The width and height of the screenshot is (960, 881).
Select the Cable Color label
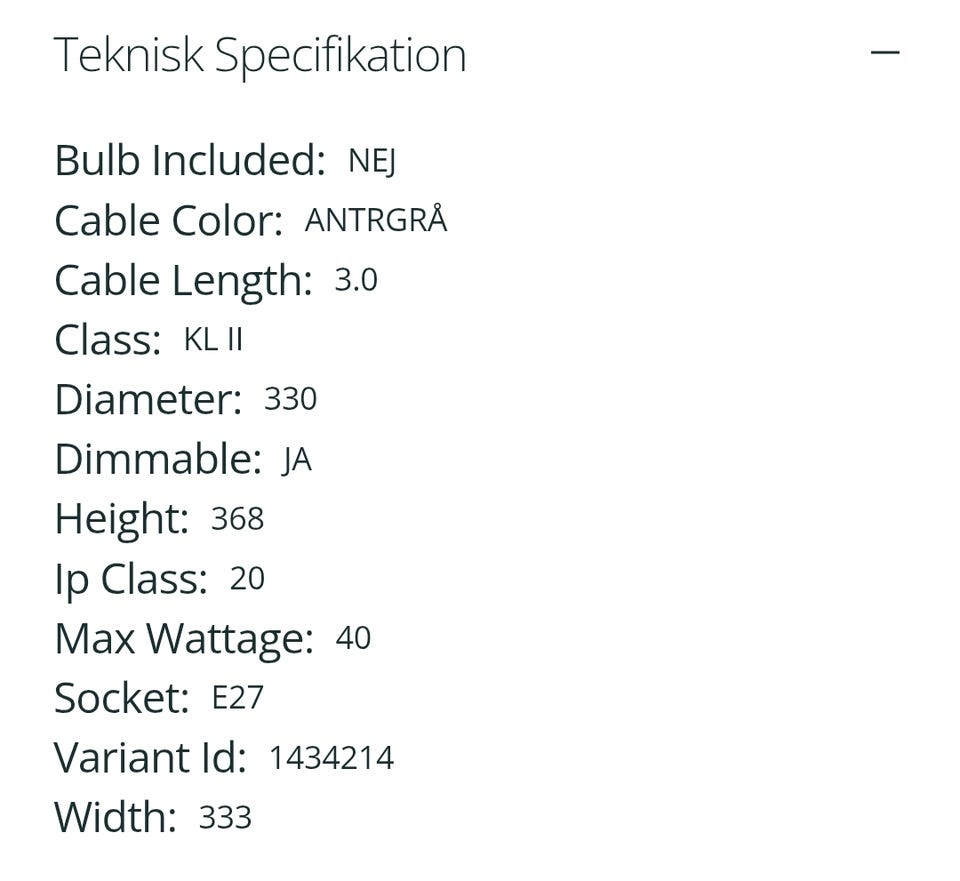168,221
